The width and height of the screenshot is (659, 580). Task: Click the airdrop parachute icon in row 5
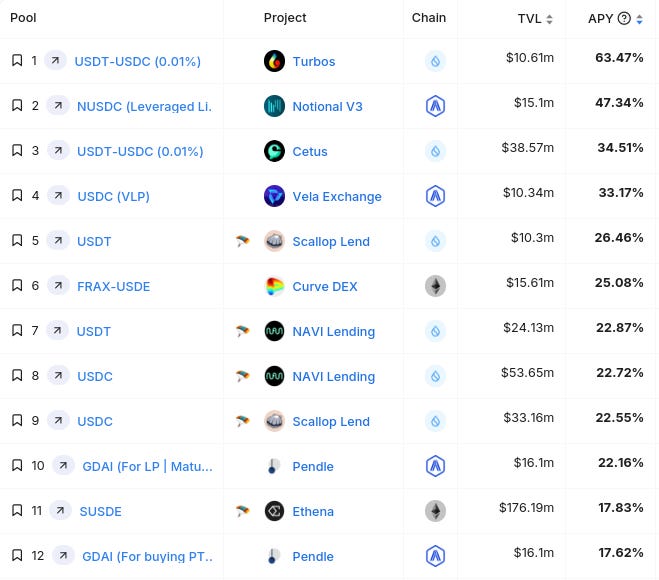click(x=243, y=241)
